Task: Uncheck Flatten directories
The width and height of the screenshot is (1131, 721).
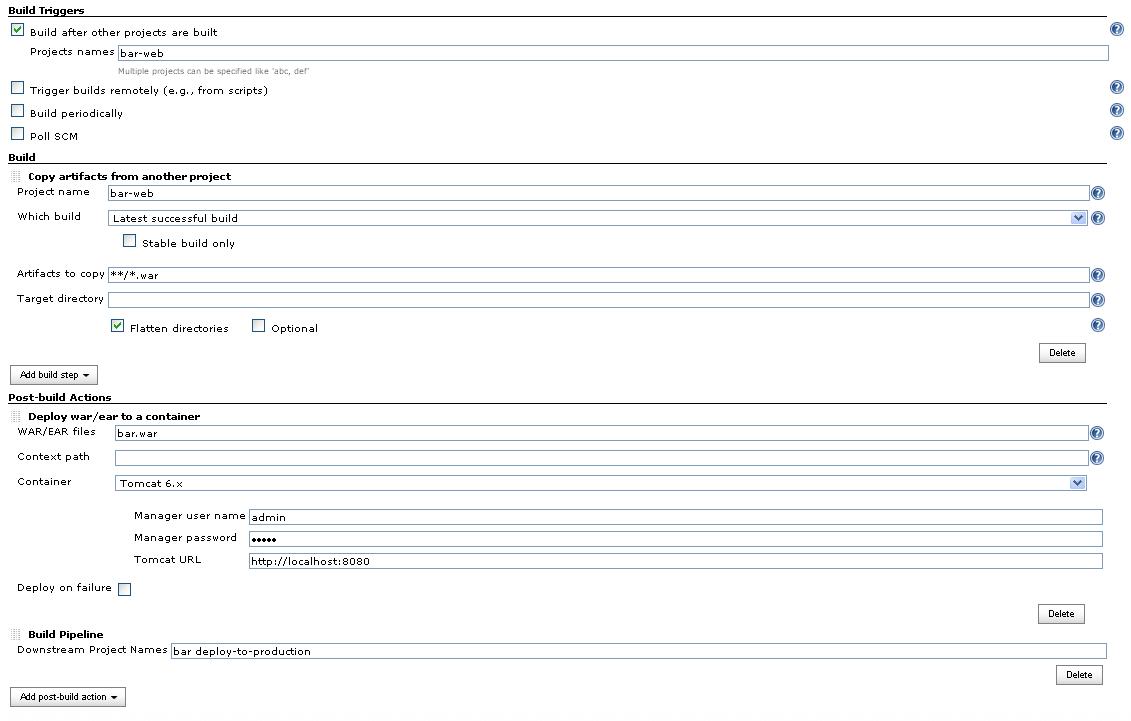Action: [118, 326]
